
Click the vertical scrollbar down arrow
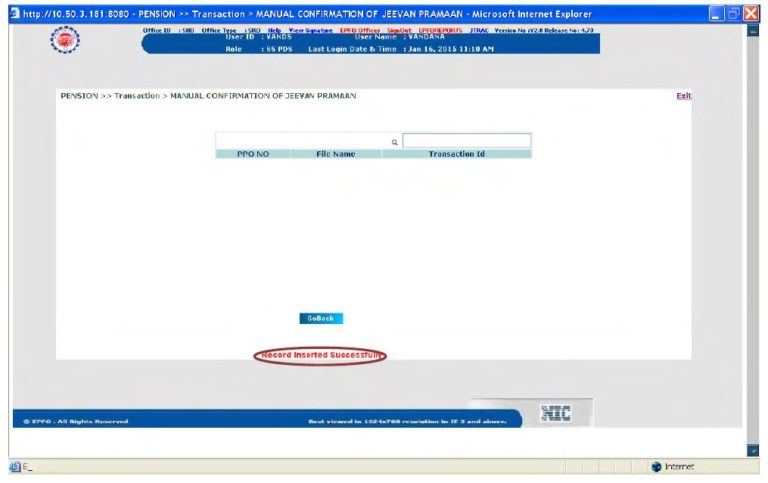click(x=753, y=452)
